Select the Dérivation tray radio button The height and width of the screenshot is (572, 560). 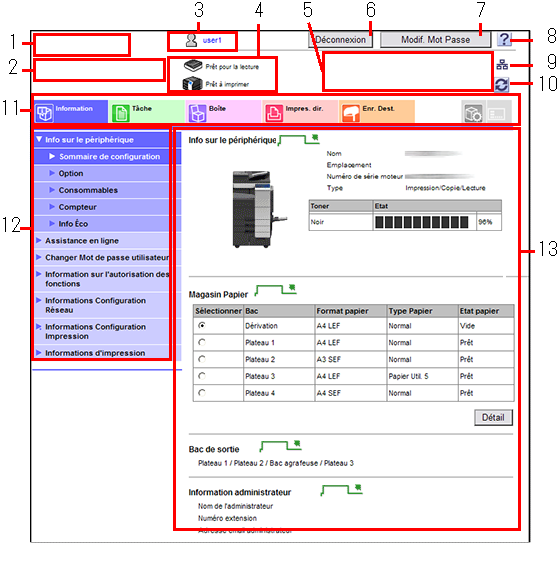pyautogui.click(x=202, y=325)
